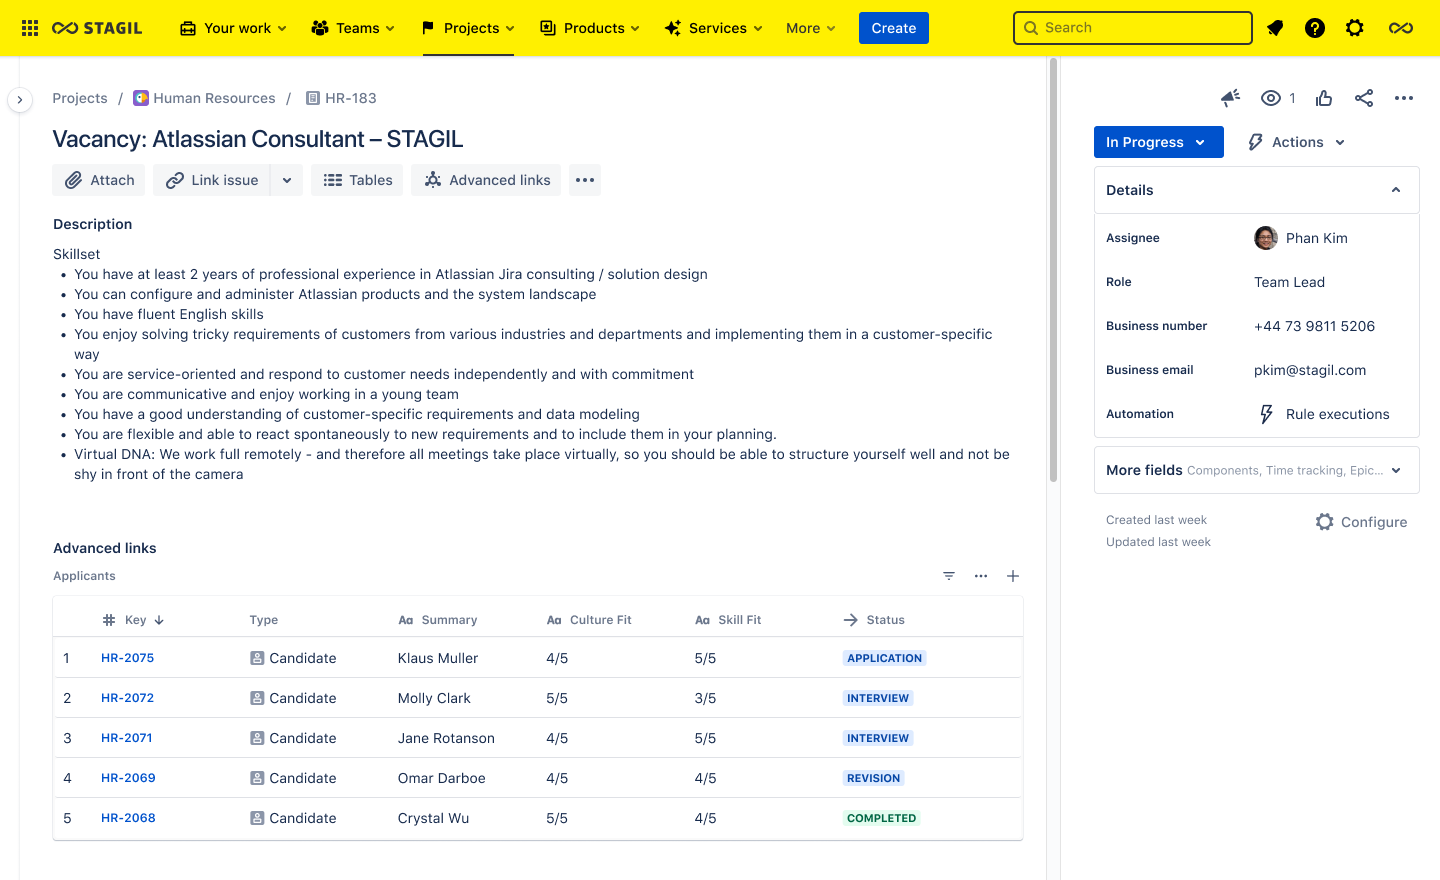Open the Link issue dropdown arrow

coord(287,180)
